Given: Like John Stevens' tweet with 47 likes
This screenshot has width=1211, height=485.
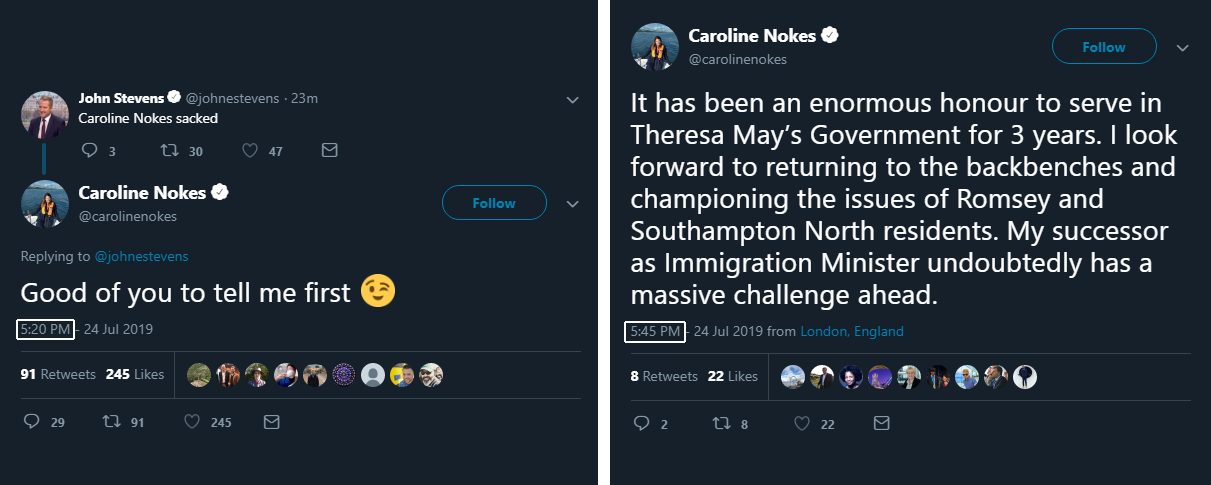Looking at the screenshot, I should (250, 151).
